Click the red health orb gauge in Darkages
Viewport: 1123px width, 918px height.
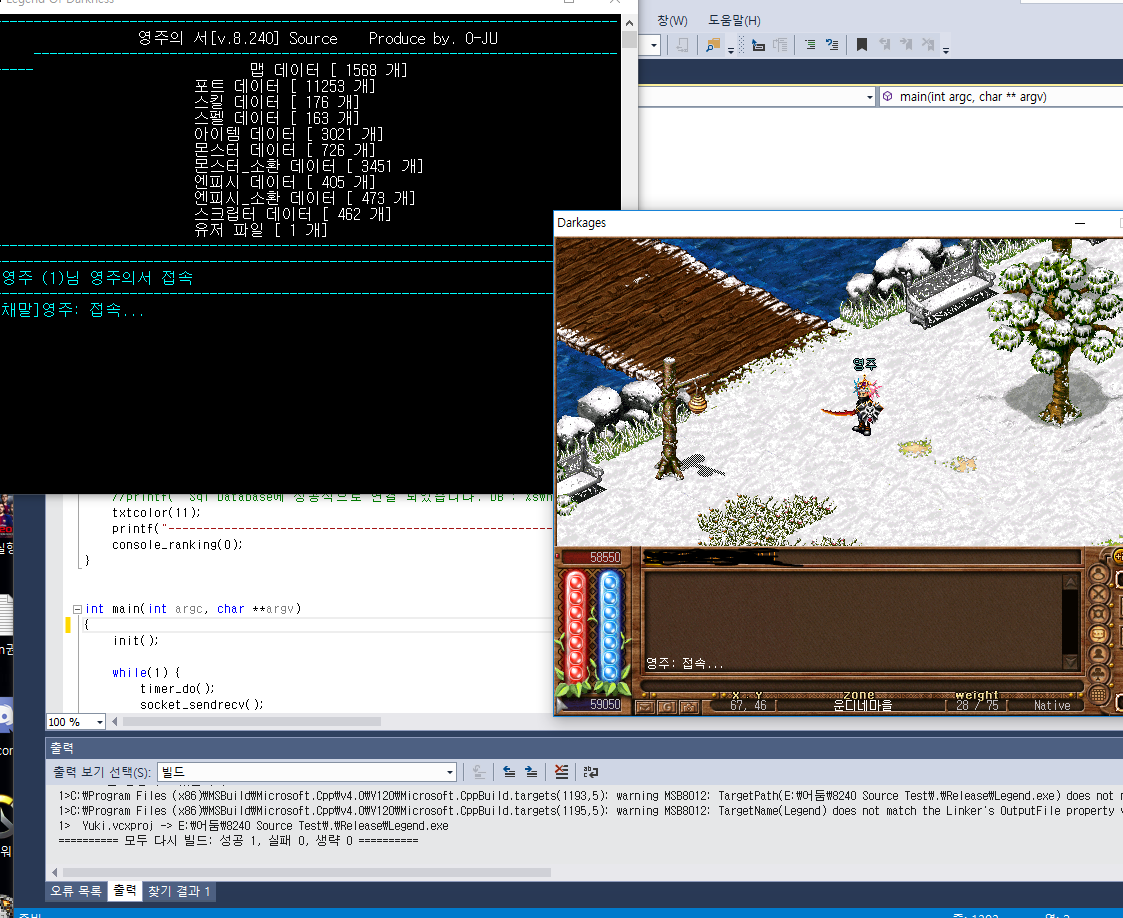tap(575, 627)
